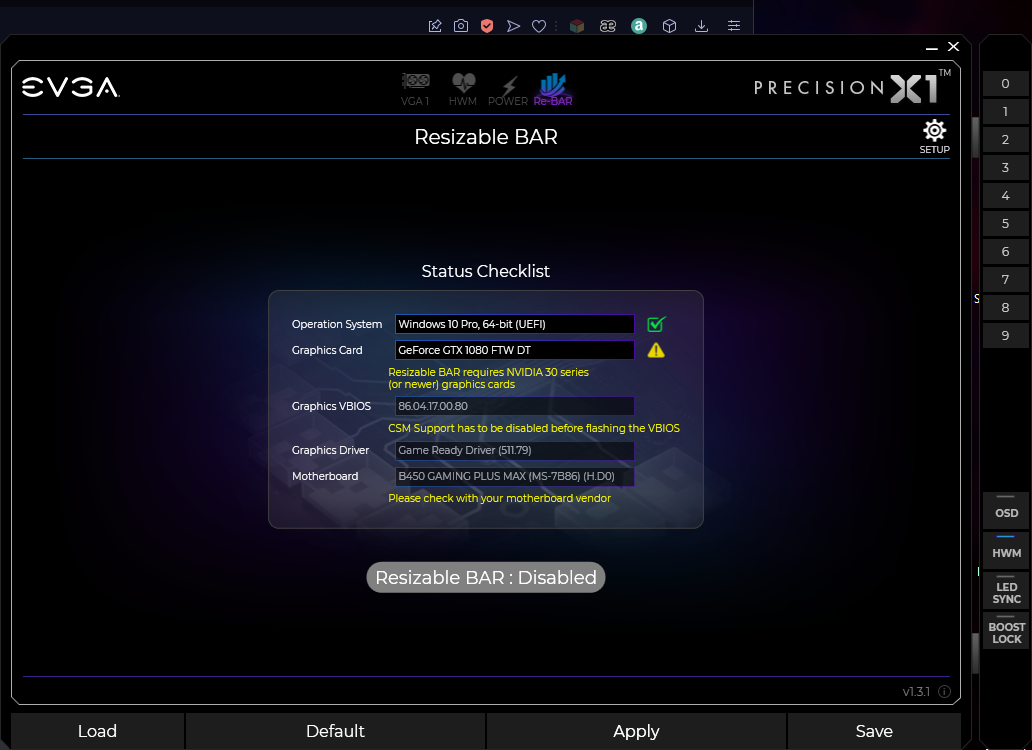1032x750 pixels.
Task: Open the browser downloads icon
Action: click(702, 26)
